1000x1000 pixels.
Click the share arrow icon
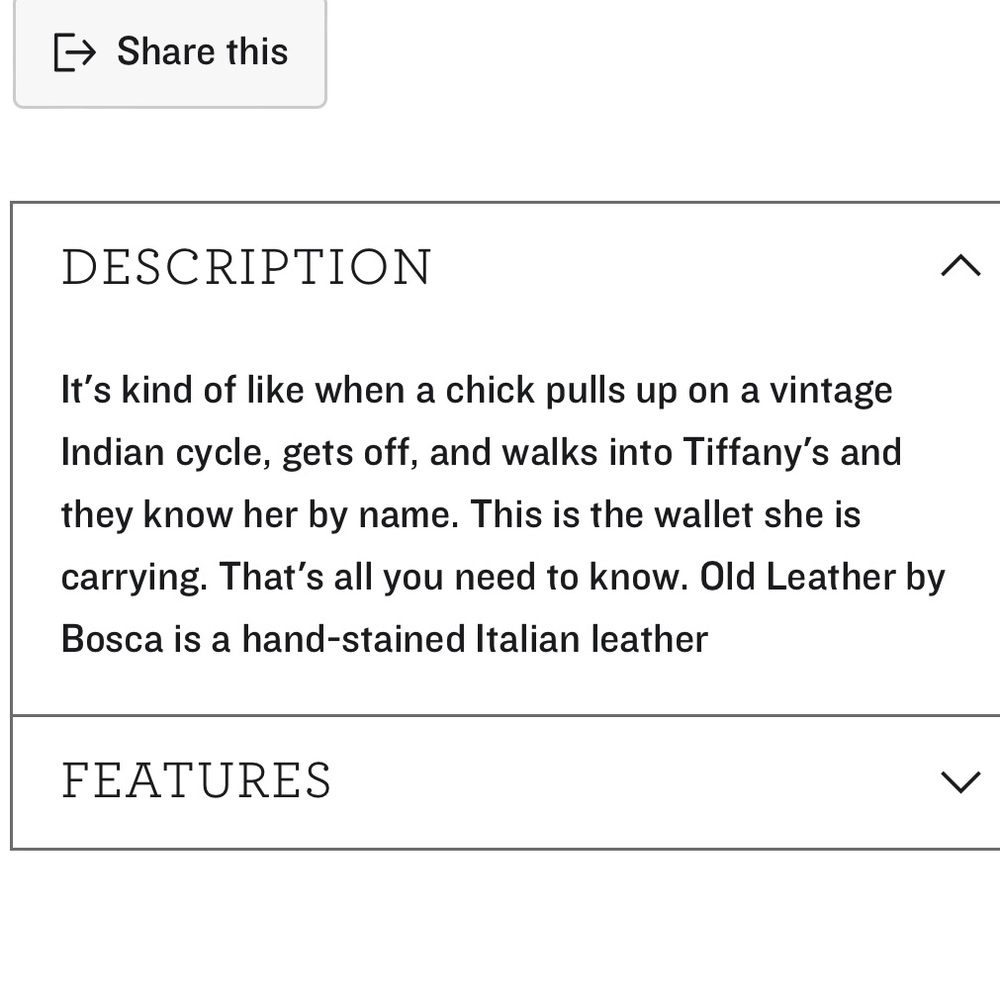coord(75,52)
